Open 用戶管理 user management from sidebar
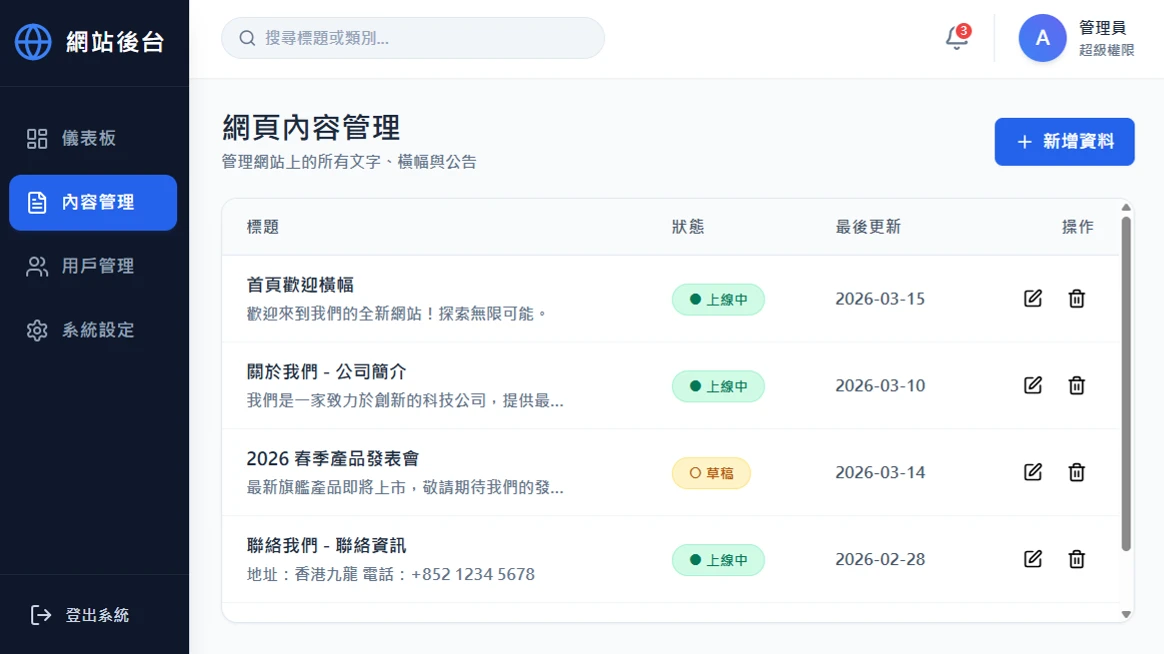1164x654 pixels. click(x=37, y=266)
